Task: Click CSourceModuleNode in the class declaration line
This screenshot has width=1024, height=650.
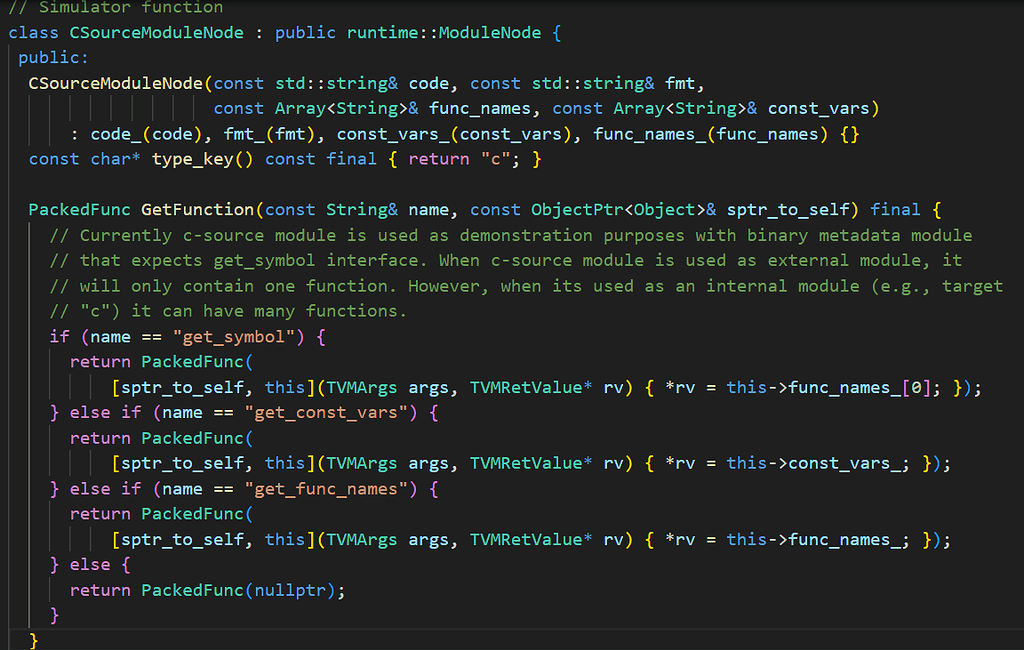Action: click(x=156, y=32)
